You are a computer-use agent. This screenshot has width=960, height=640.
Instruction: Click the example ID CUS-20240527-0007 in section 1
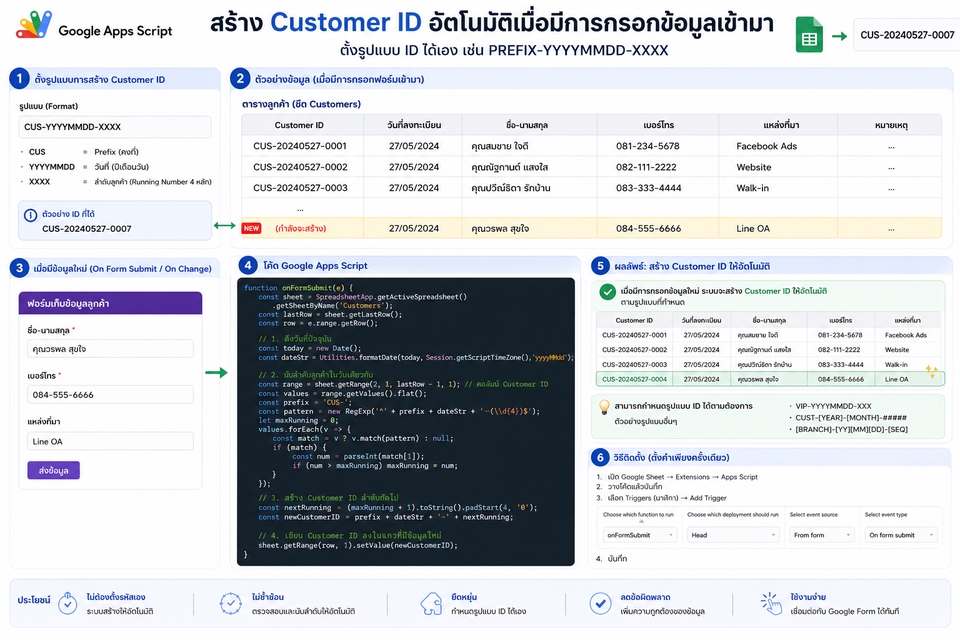86,228
